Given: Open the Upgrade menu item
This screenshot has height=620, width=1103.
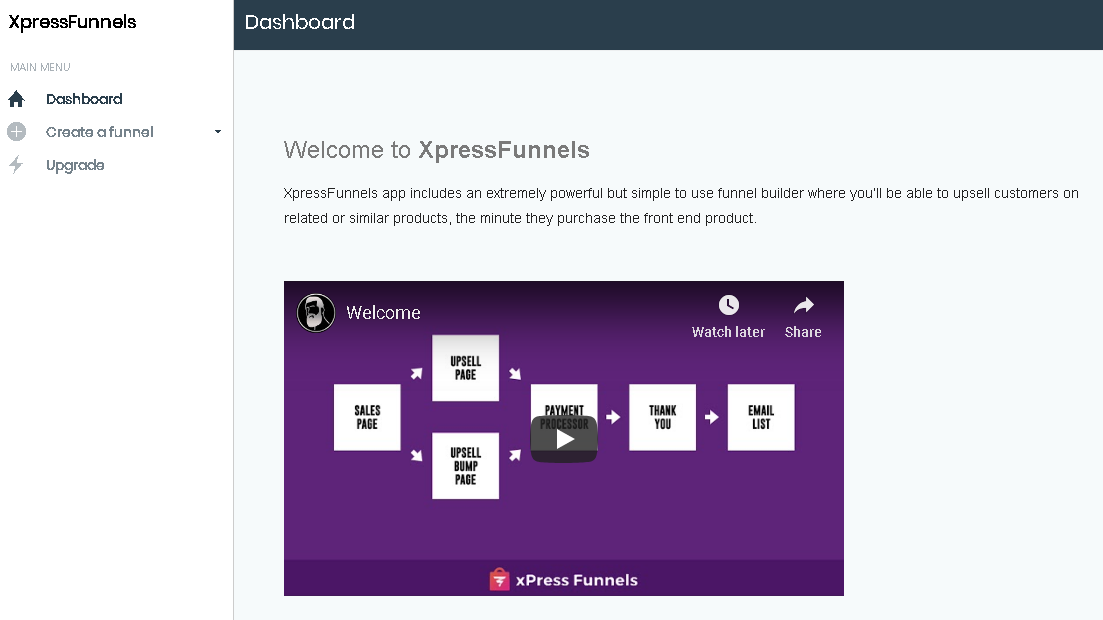Looking at the screenshot, I should coord(75,165).
